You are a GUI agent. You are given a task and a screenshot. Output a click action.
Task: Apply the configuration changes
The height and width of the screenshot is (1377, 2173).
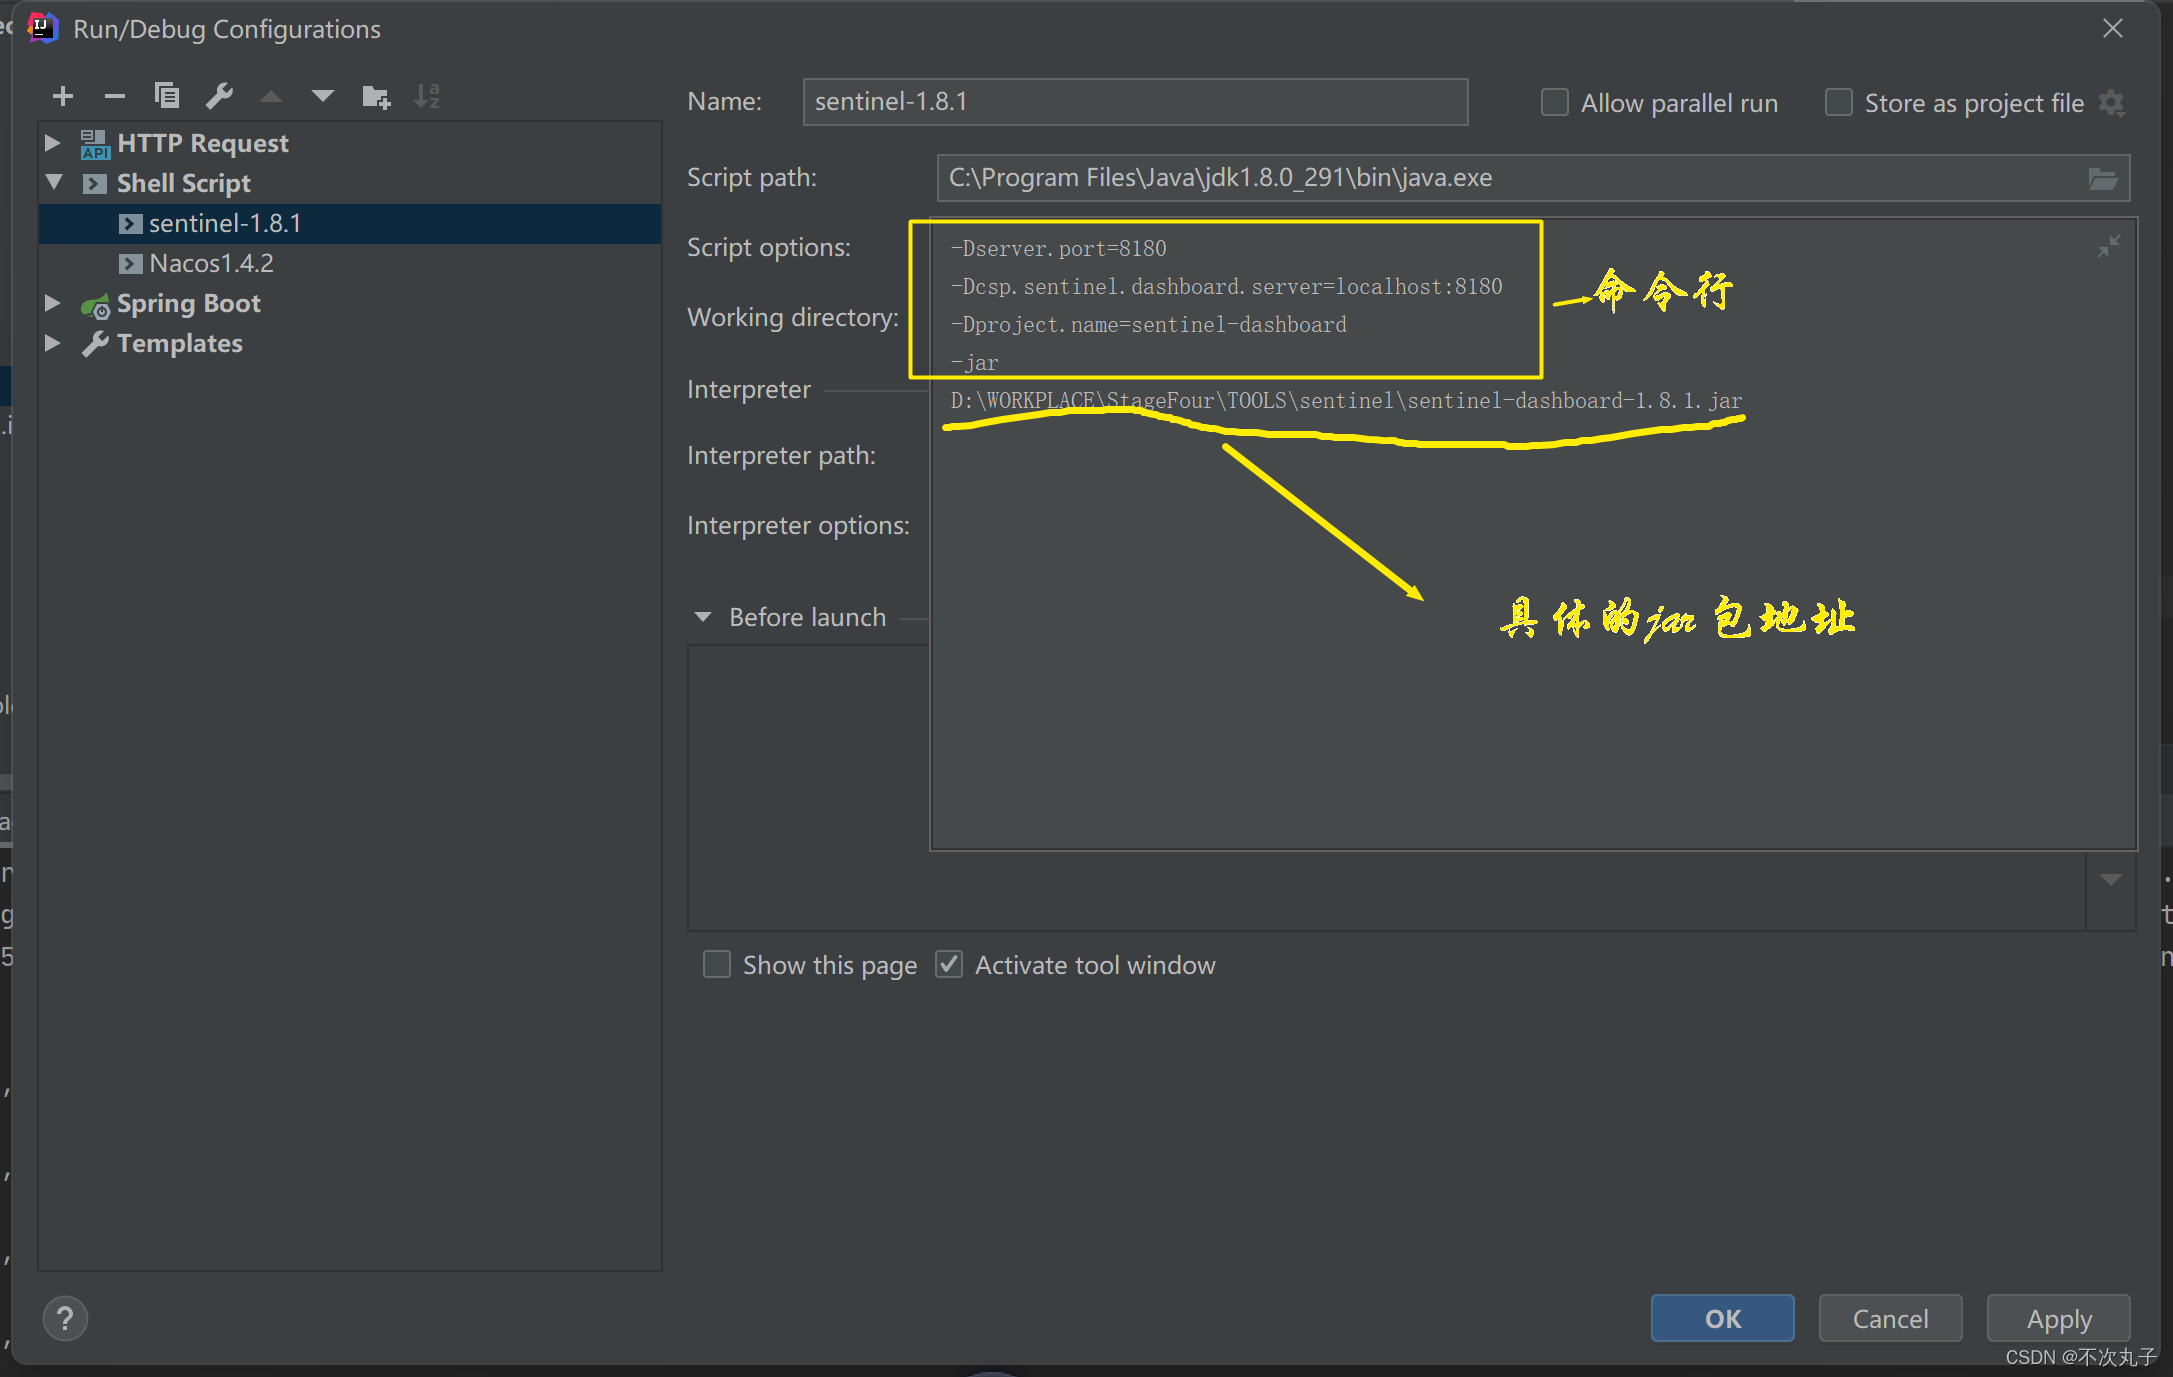(x=2058, y=1318)
